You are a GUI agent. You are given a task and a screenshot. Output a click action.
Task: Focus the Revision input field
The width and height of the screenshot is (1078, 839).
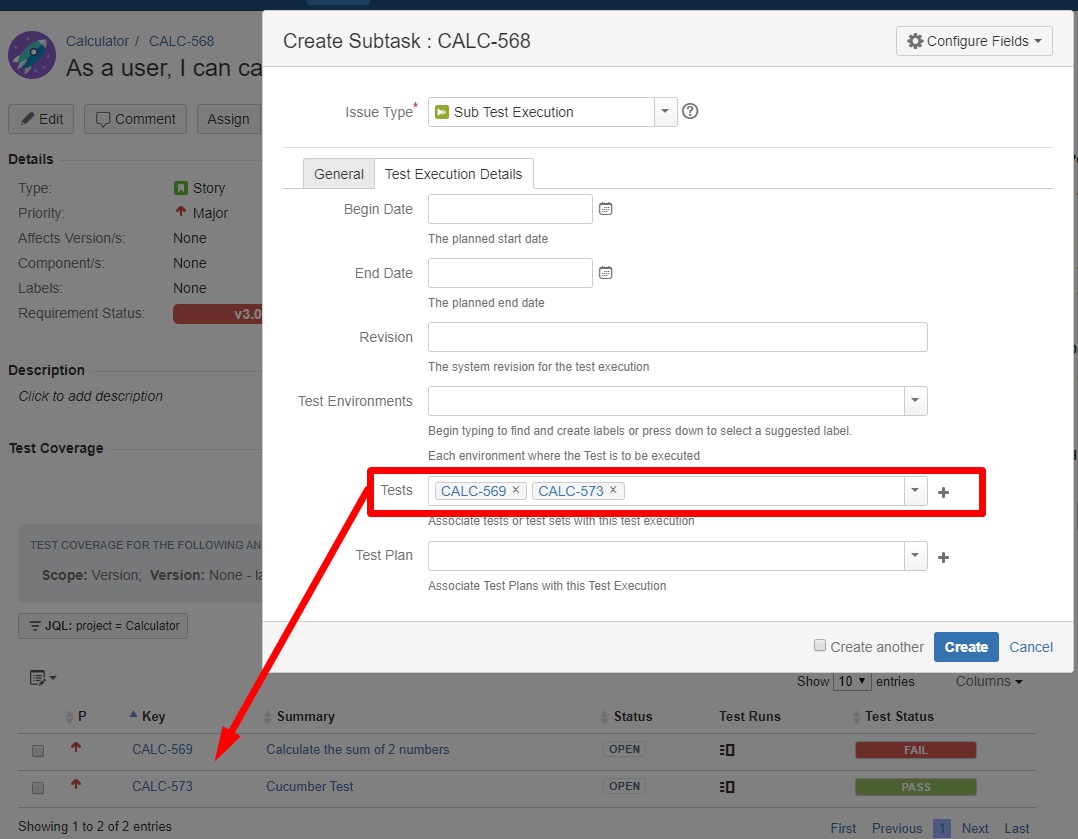pos(677,337)
